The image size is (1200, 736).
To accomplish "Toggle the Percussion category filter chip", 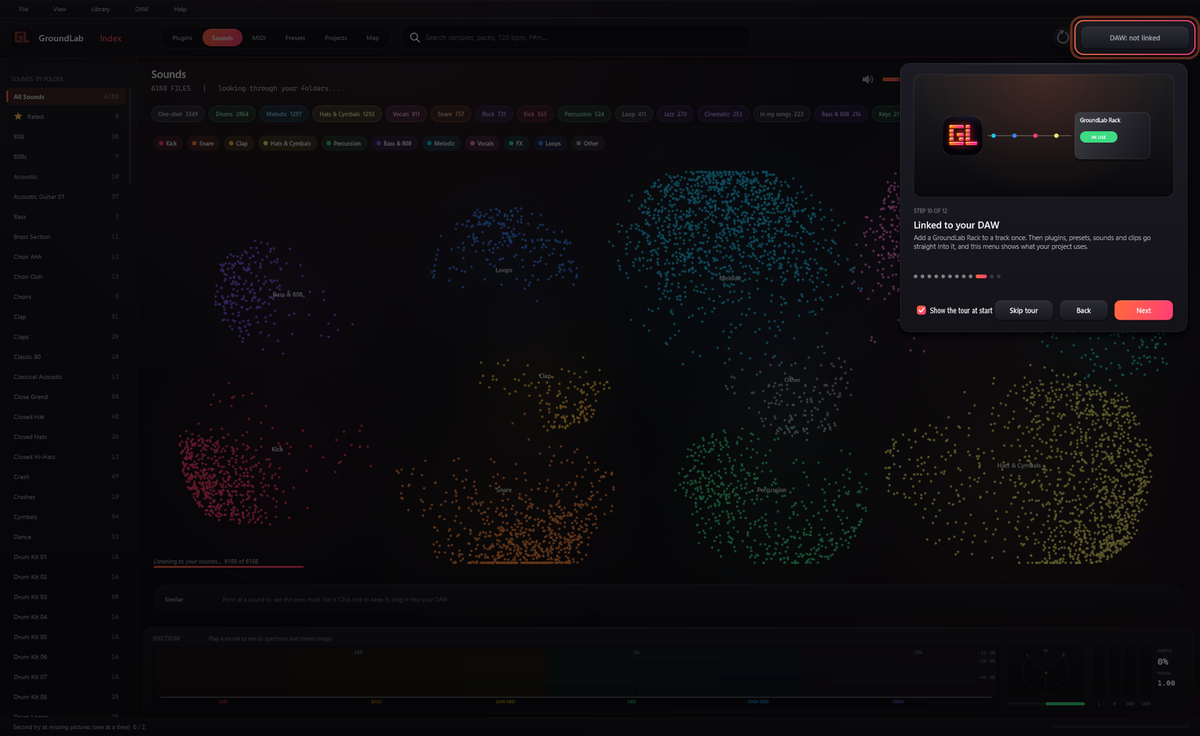I will [344, 144].
